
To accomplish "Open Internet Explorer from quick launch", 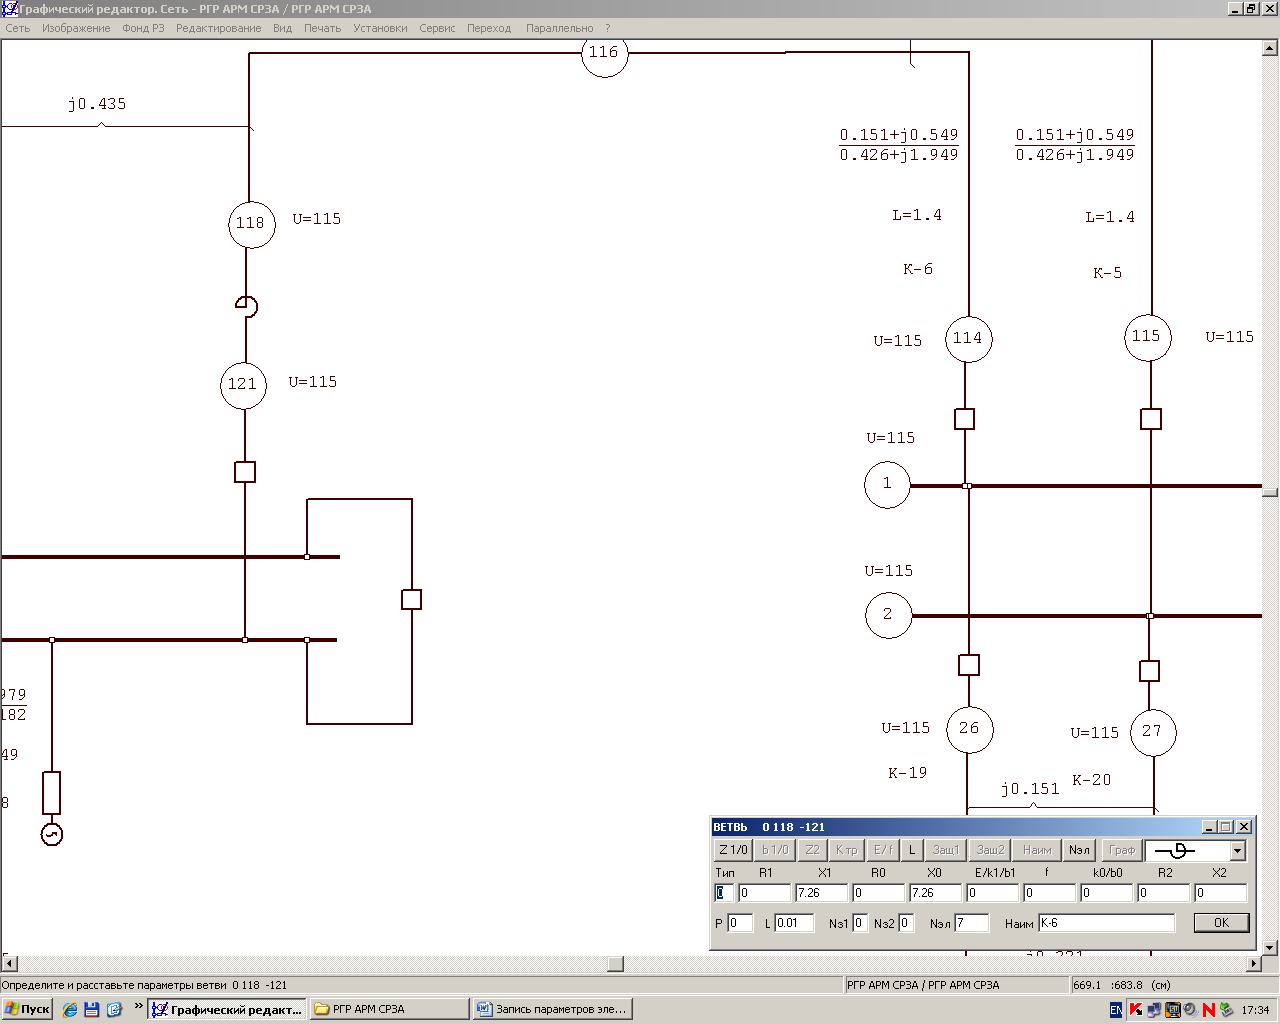I will (69, 1010).
